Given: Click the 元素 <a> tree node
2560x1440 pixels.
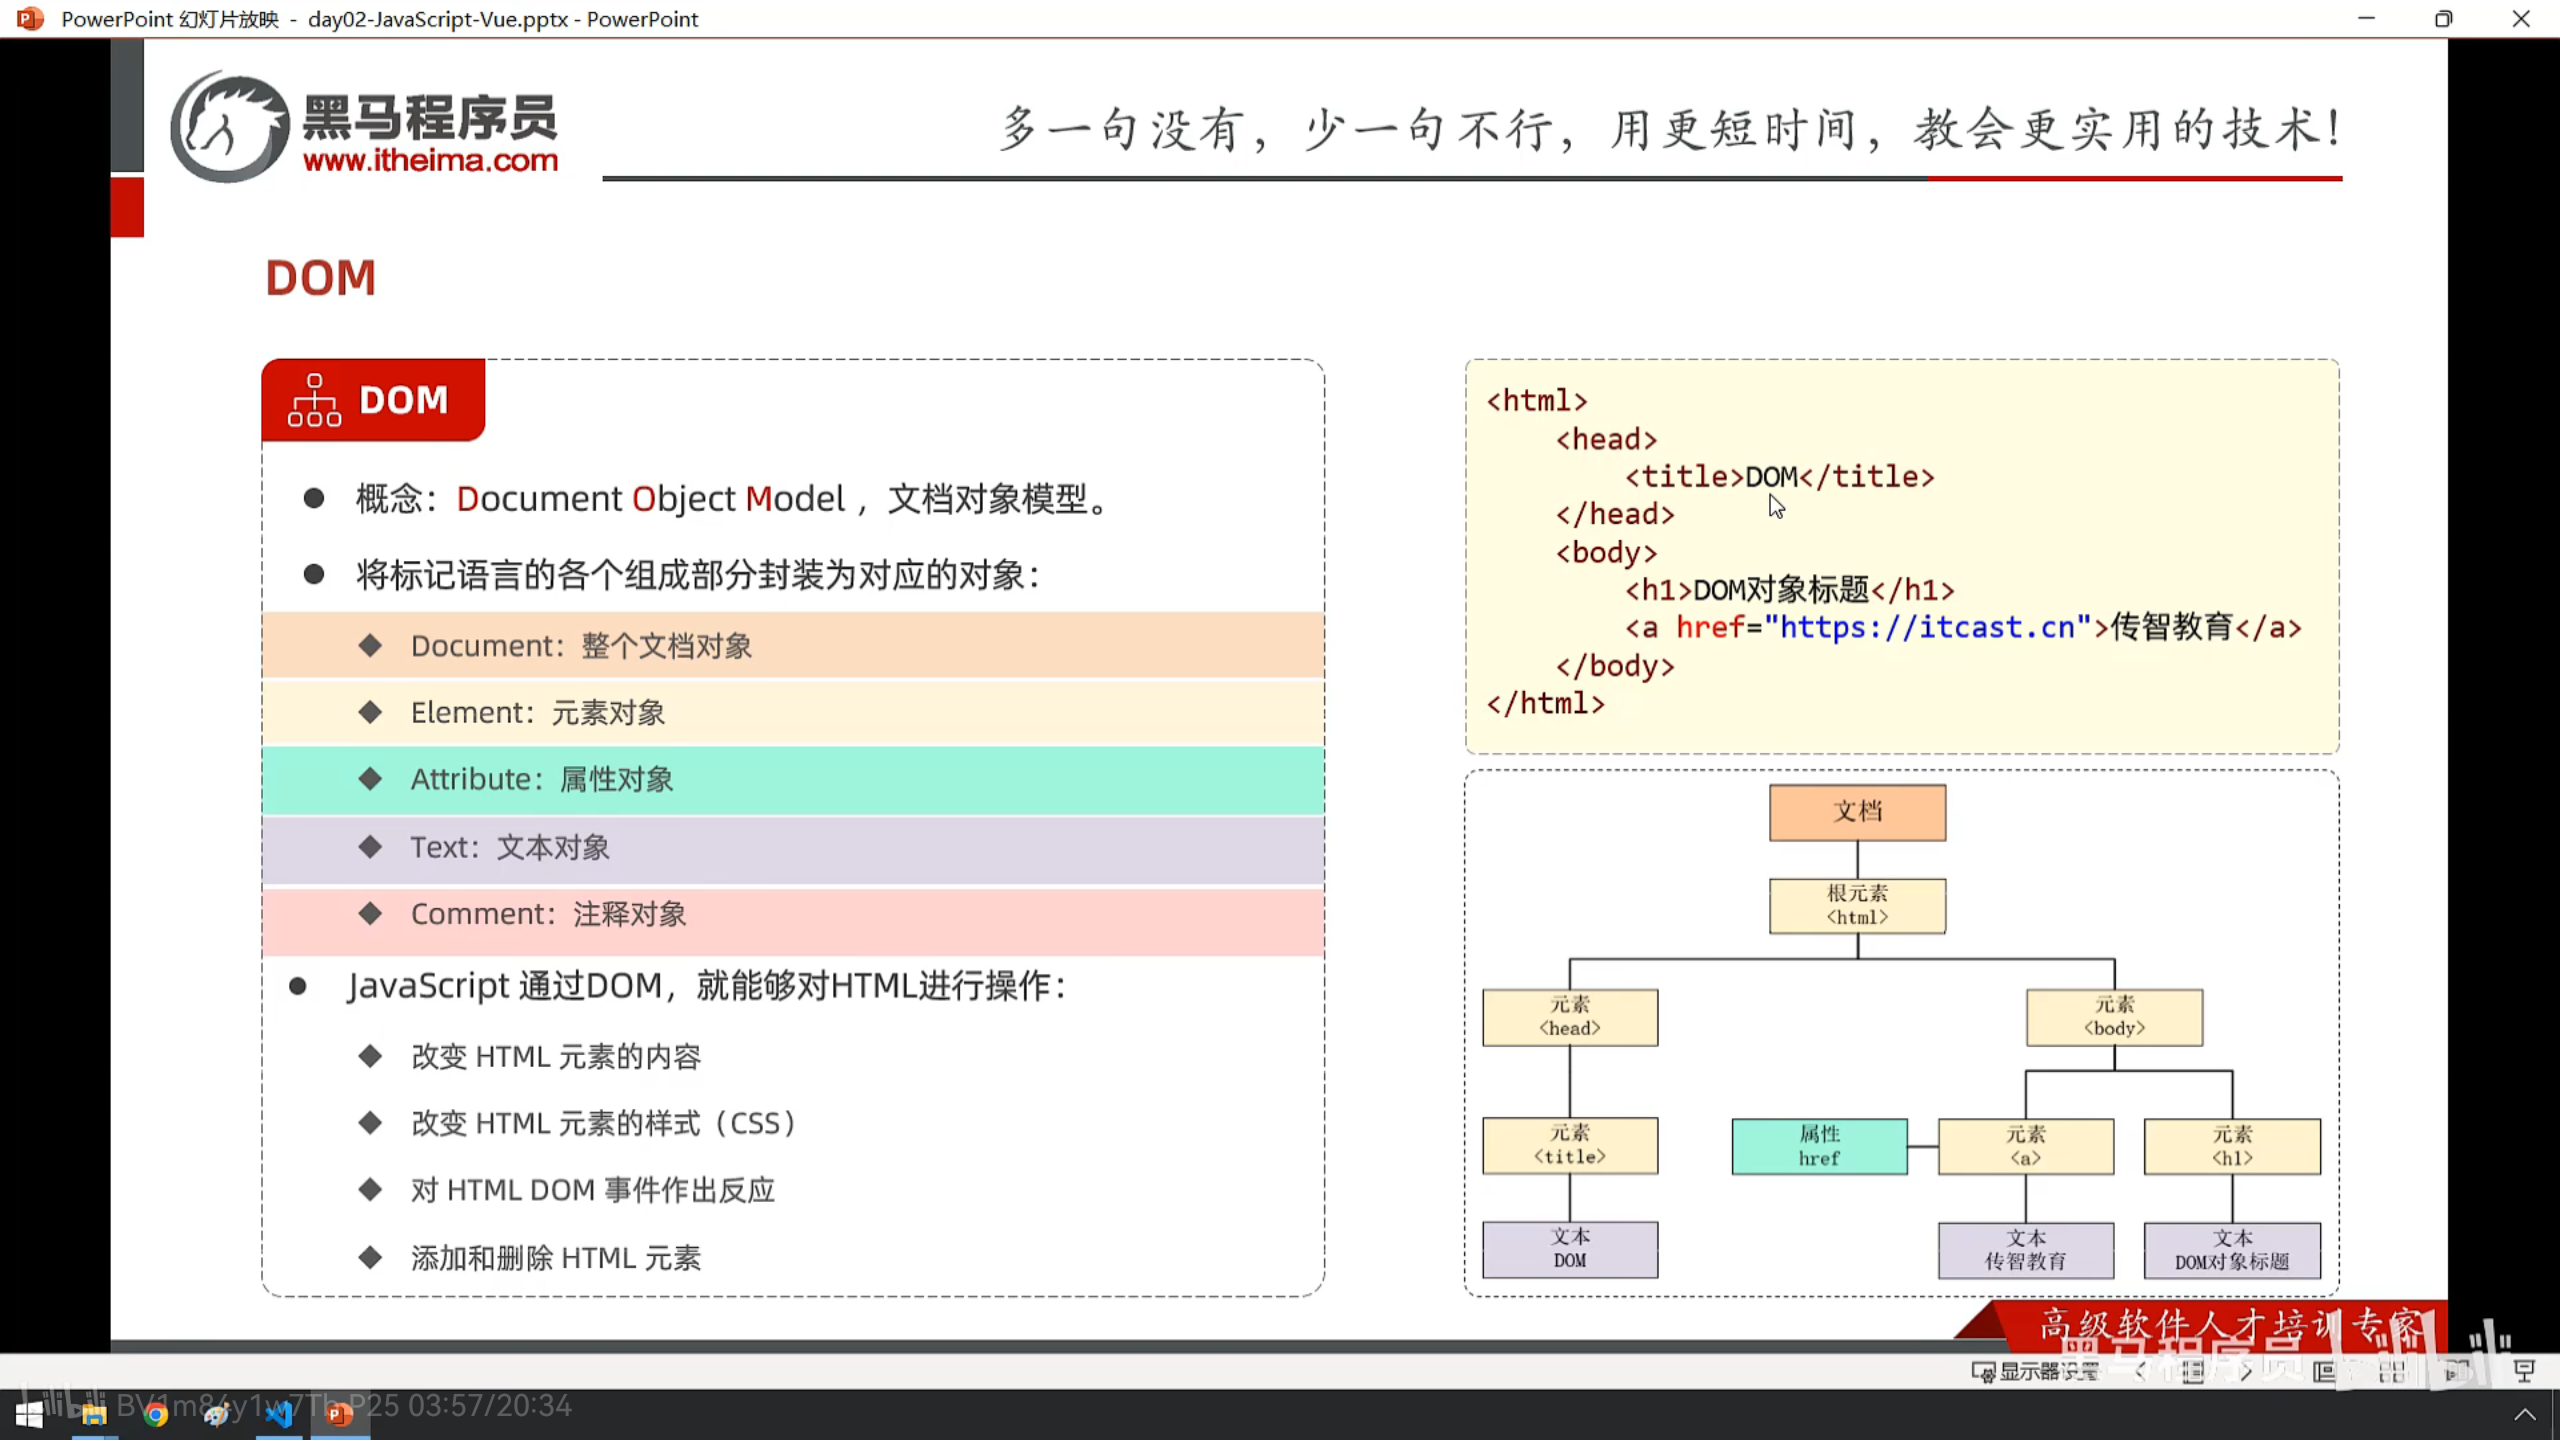Looking at the screenshot, I should click(2026, 1146).
